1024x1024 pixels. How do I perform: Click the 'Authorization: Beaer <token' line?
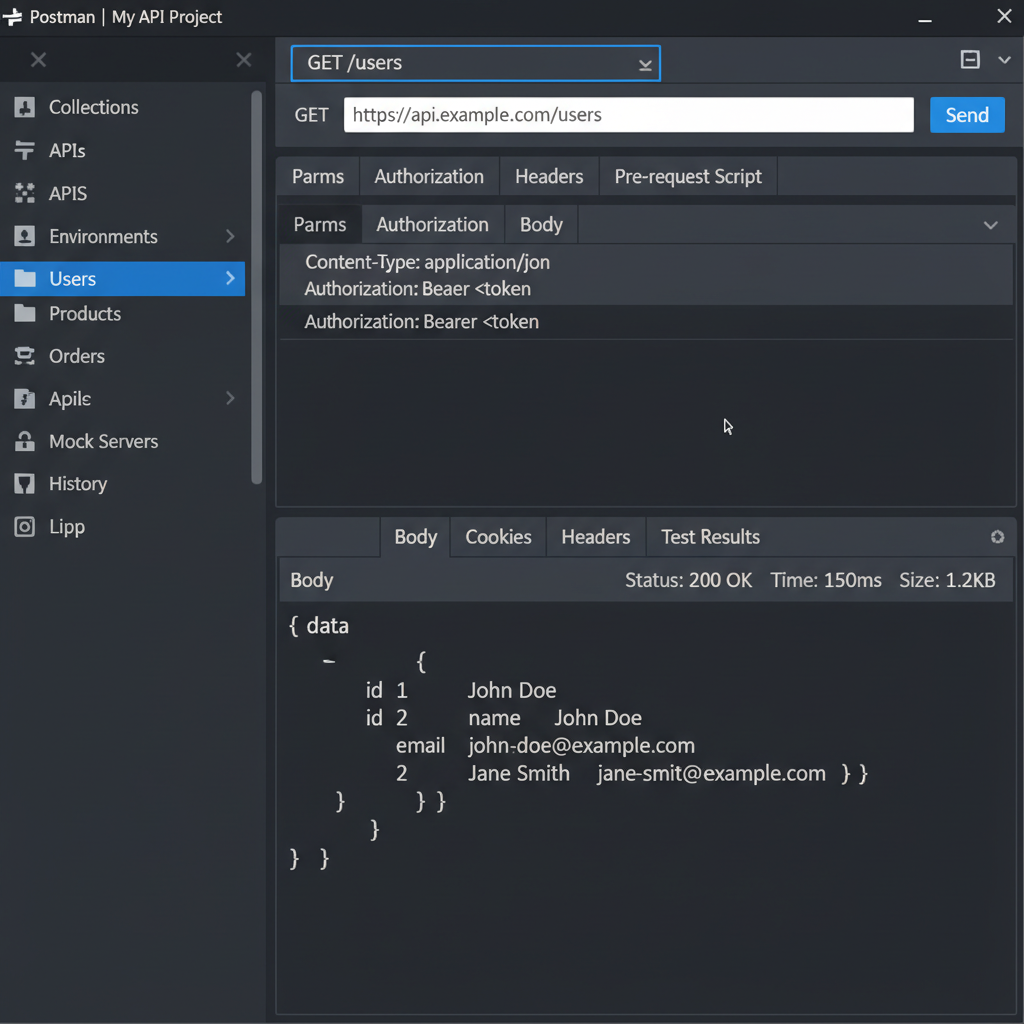point(418,289)
